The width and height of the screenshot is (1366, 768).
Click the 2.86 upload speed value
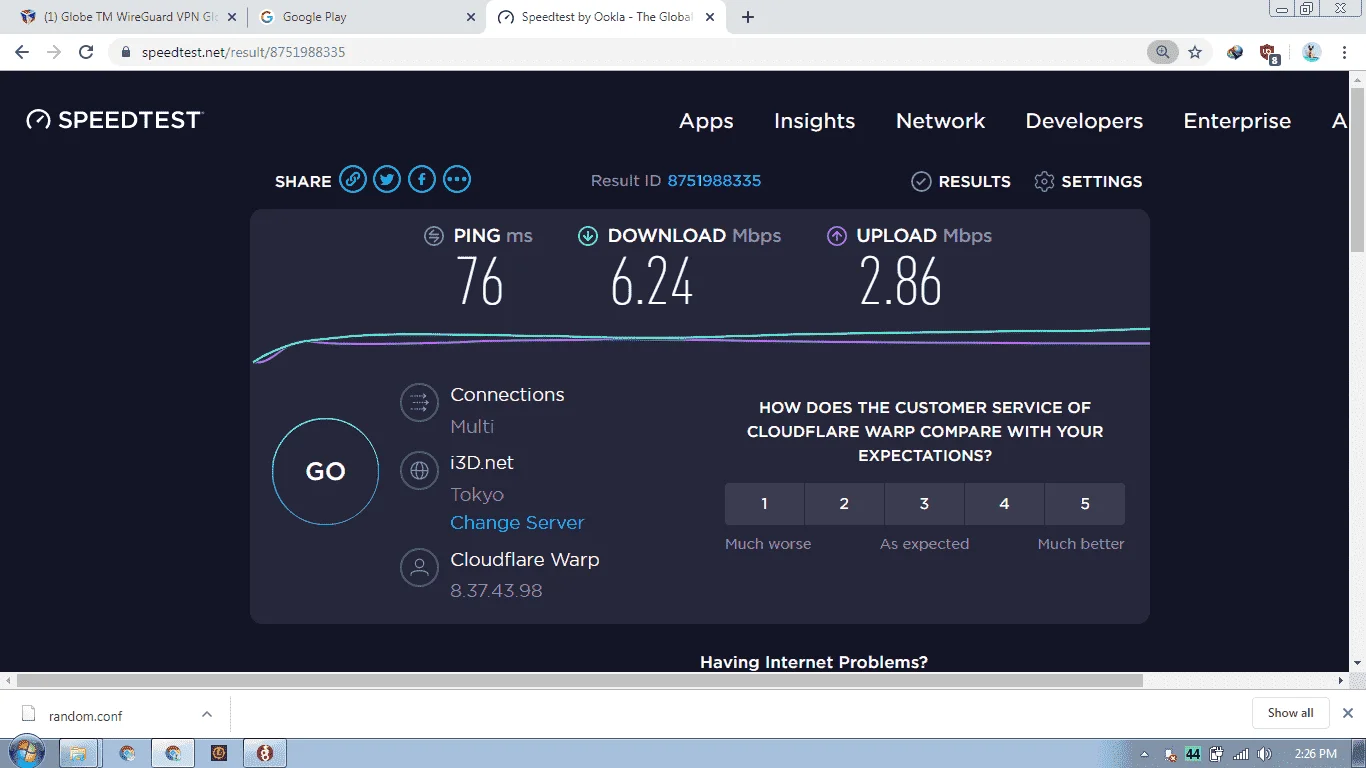pos(901,281)
